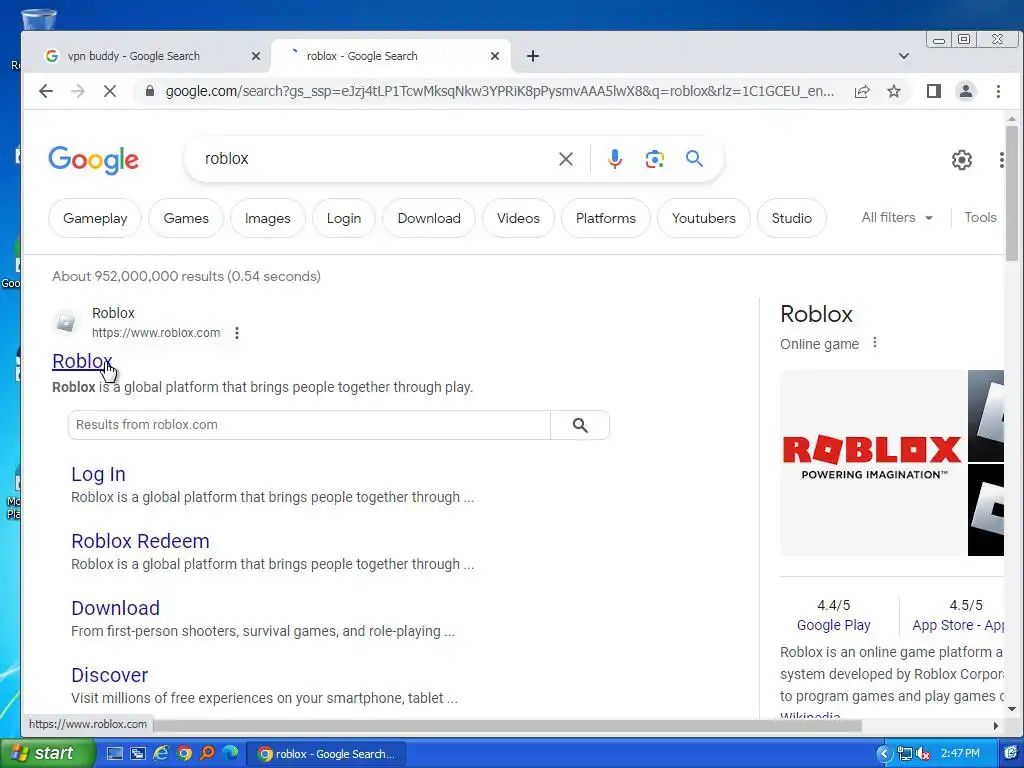Go forward with the forward arrow
1024x768 pixels.
tap(78, 91)
